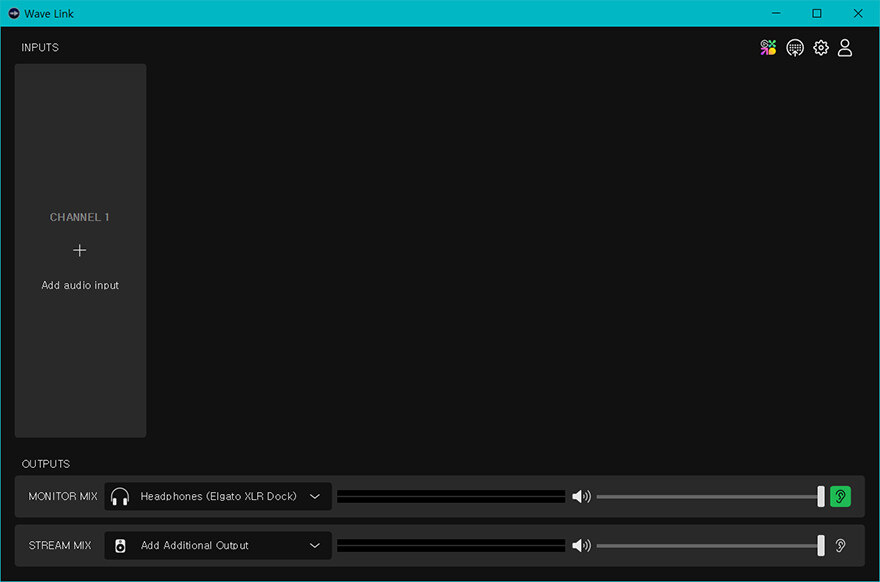This screenshot has height=582, width=880.
Task: Open the Elgato Marketplace icon
Action: point(768,47)
